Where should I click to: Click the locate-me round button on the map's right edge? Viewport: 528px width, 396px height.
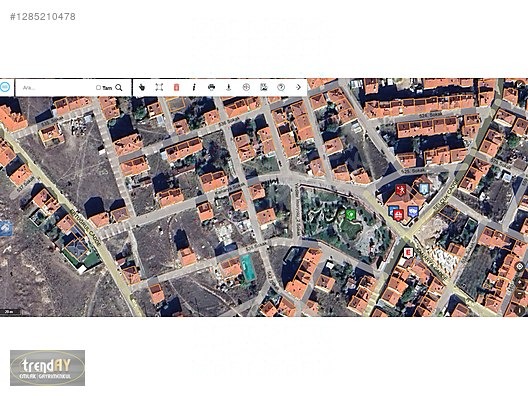click(x=520, y=267)
